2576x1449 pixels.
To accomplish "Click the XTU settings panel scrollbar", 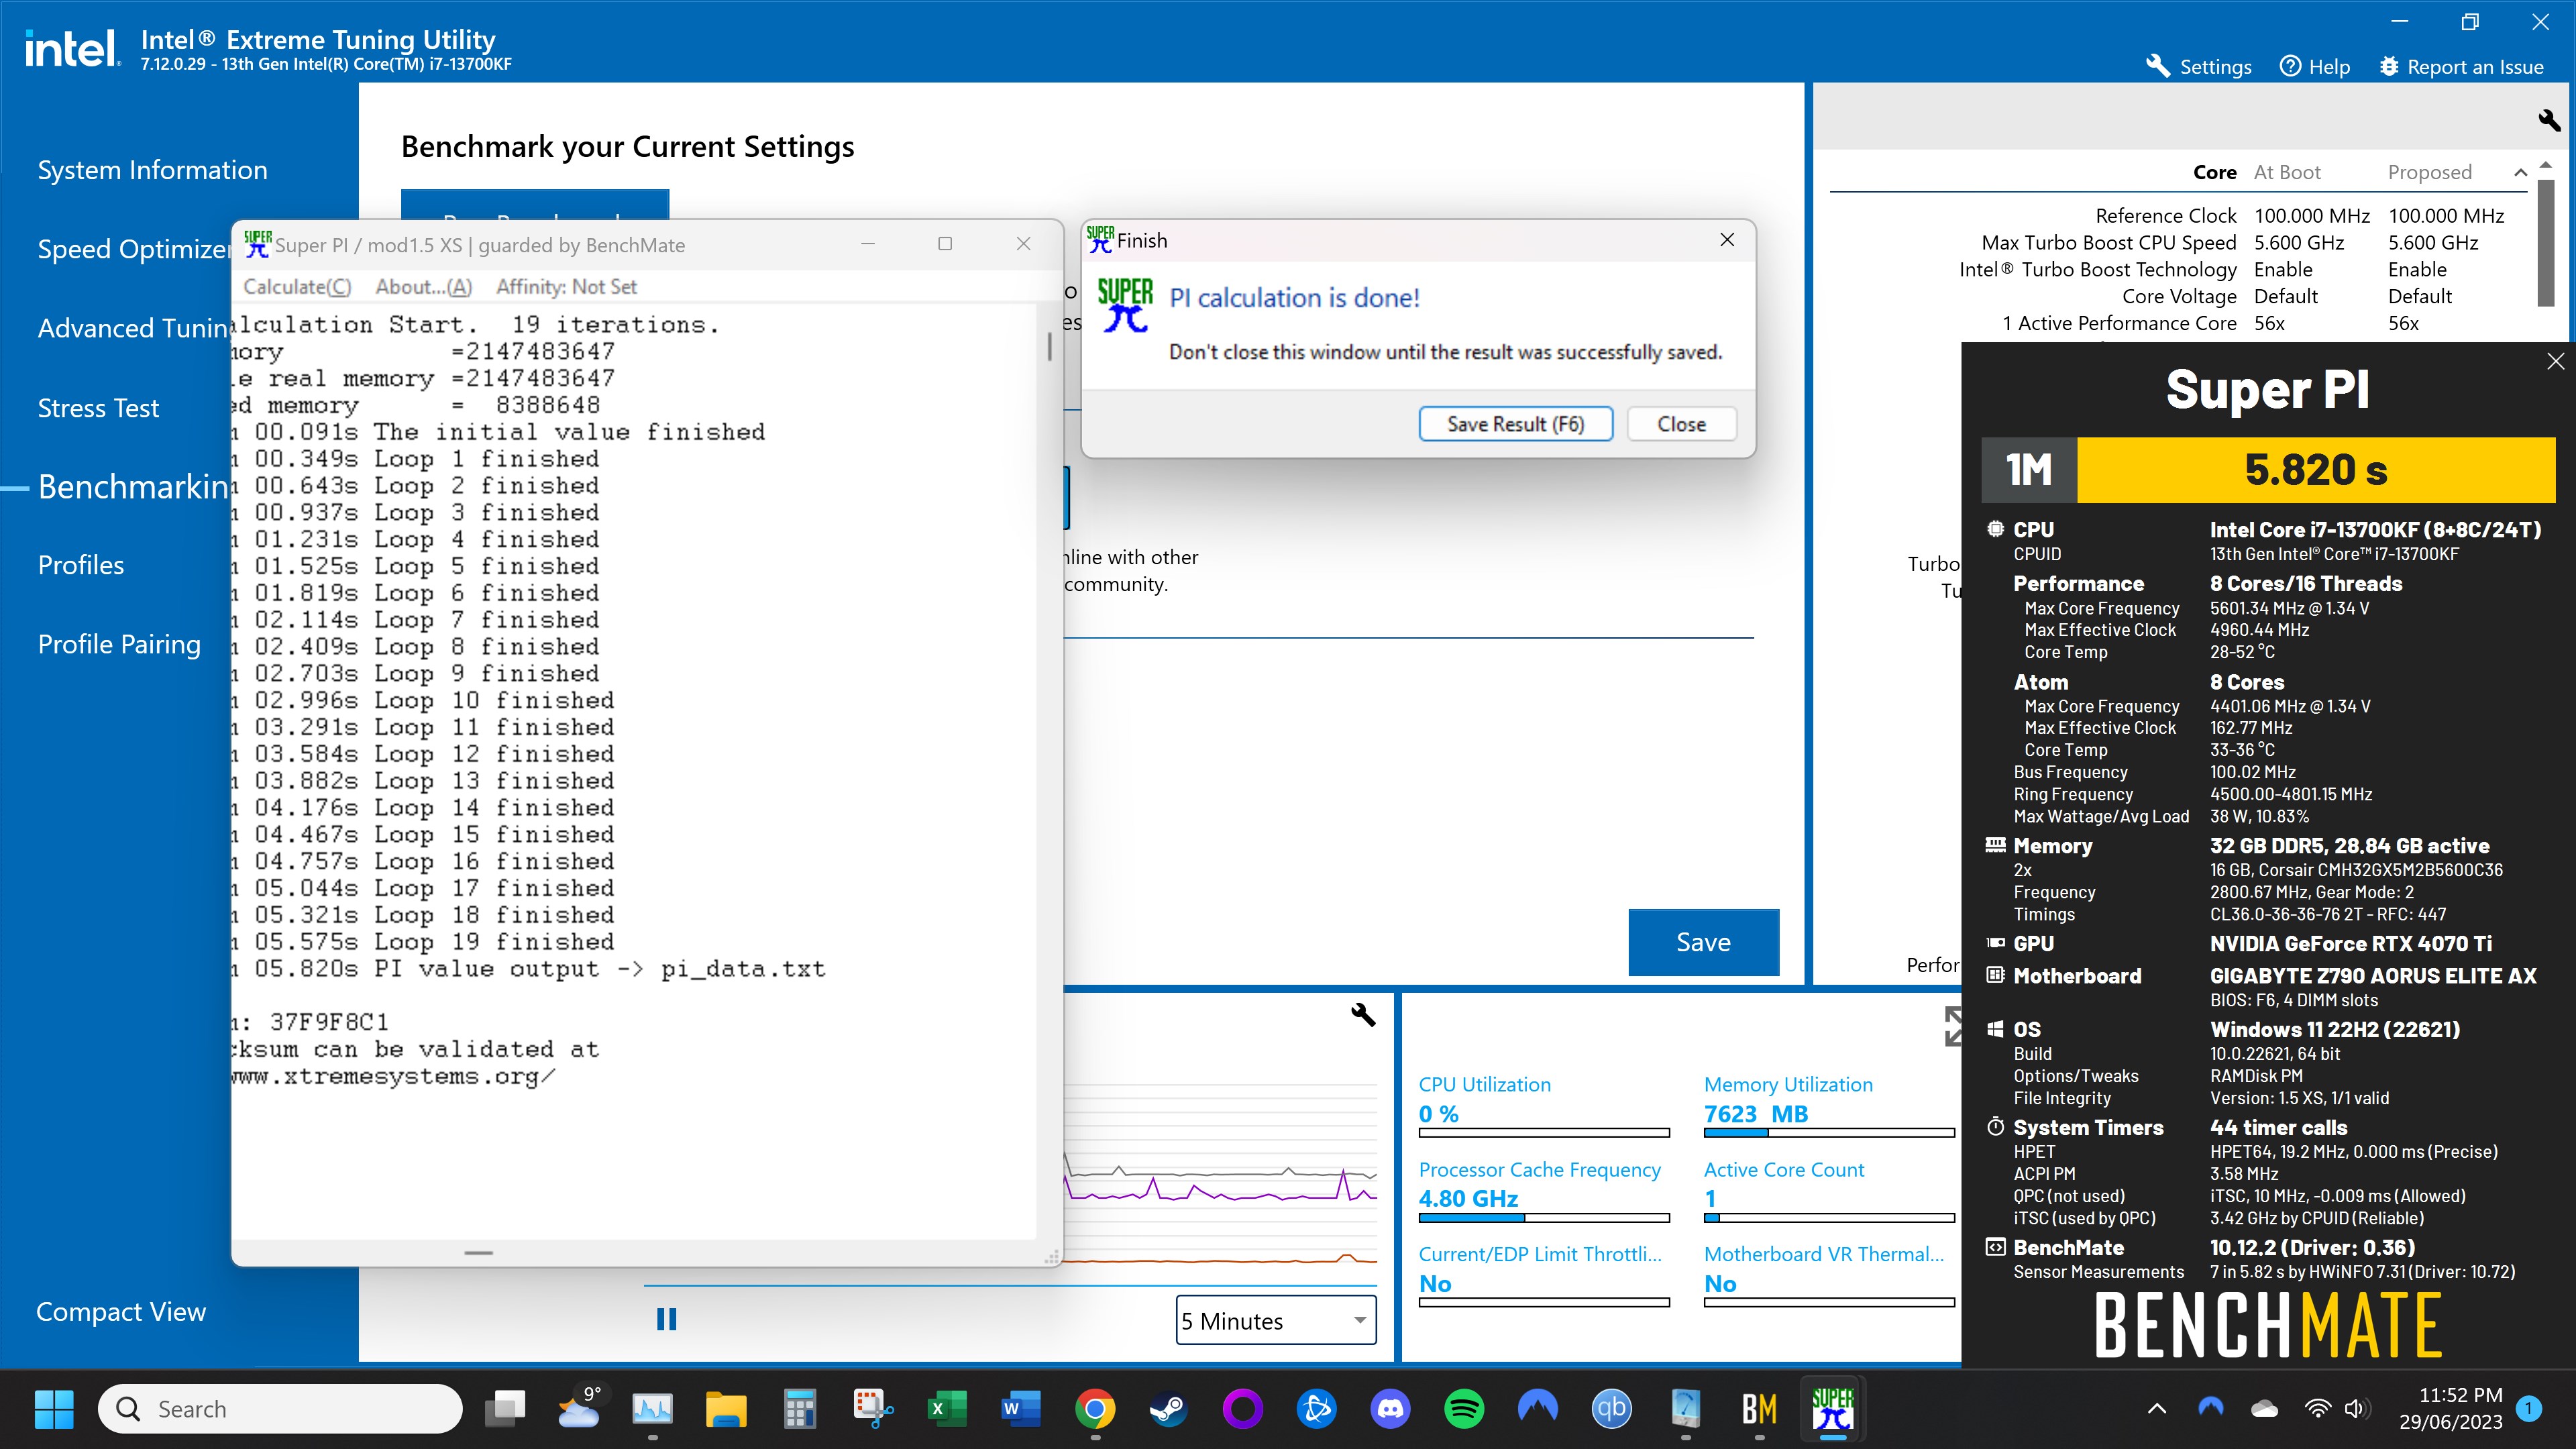I will coord(2546,243).
